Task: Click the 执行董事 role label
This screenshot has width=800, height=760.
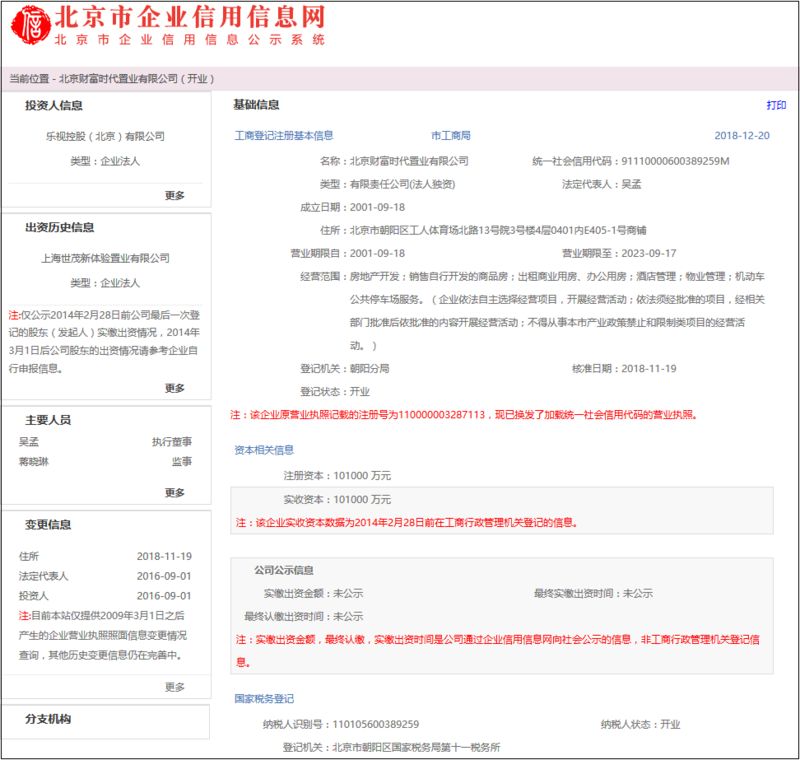Action: 172,442
